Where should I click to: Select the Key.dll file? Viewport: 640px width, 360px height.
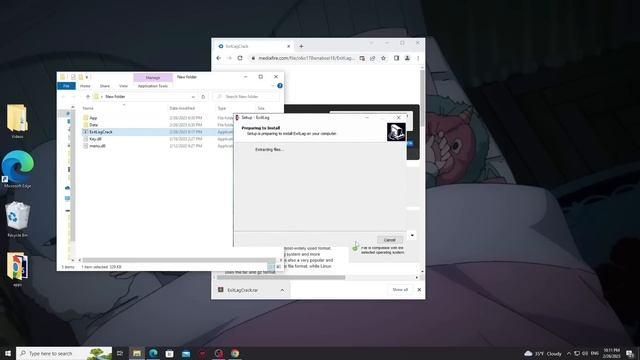tap(95, 139)
